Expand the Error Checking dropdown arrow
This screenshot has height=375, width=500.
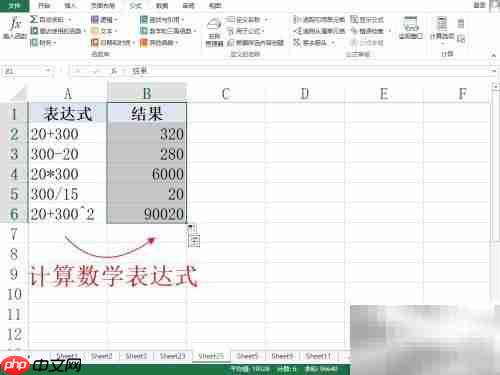point(390,31)
